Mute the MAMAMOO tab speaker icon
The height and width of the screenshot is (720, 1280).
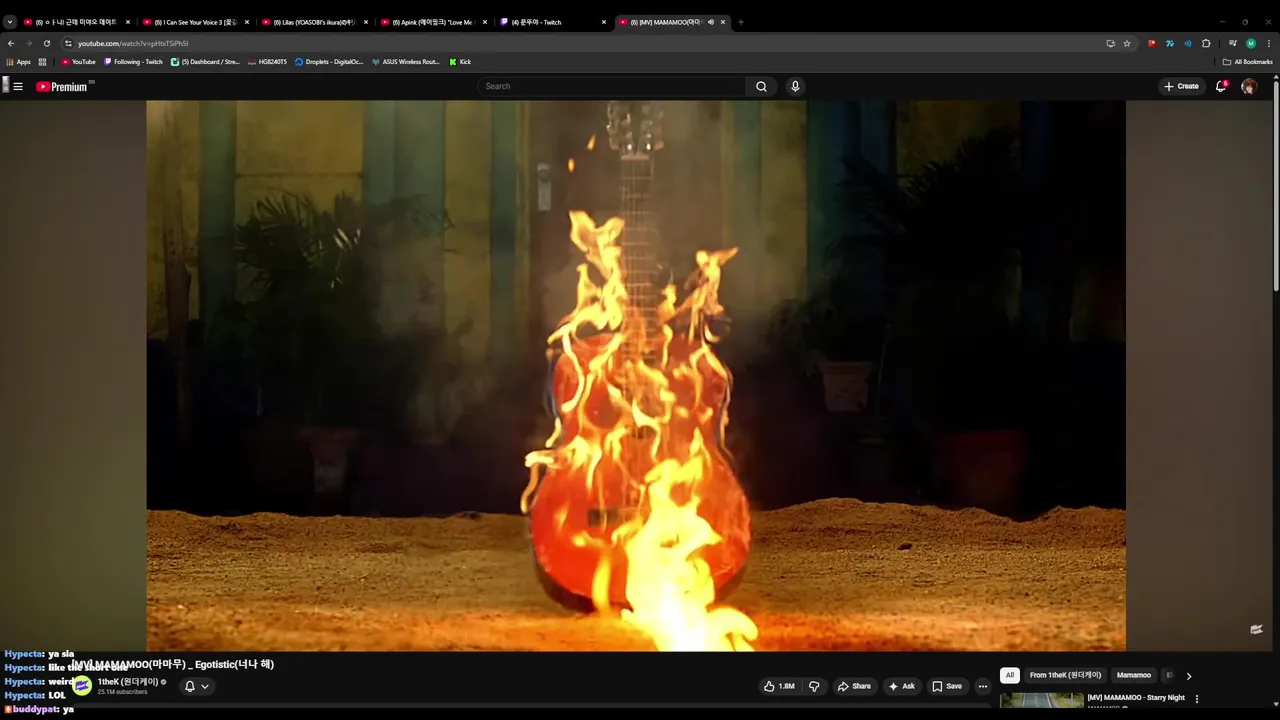click(711, 22)
